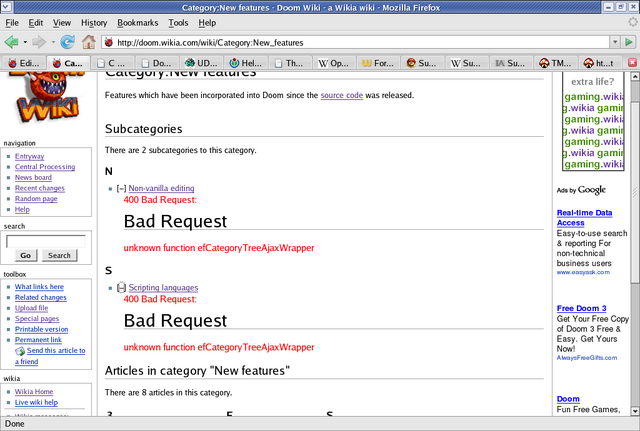Open the View menu
This screenshot has height=431, width=640.
click(62, 23)
